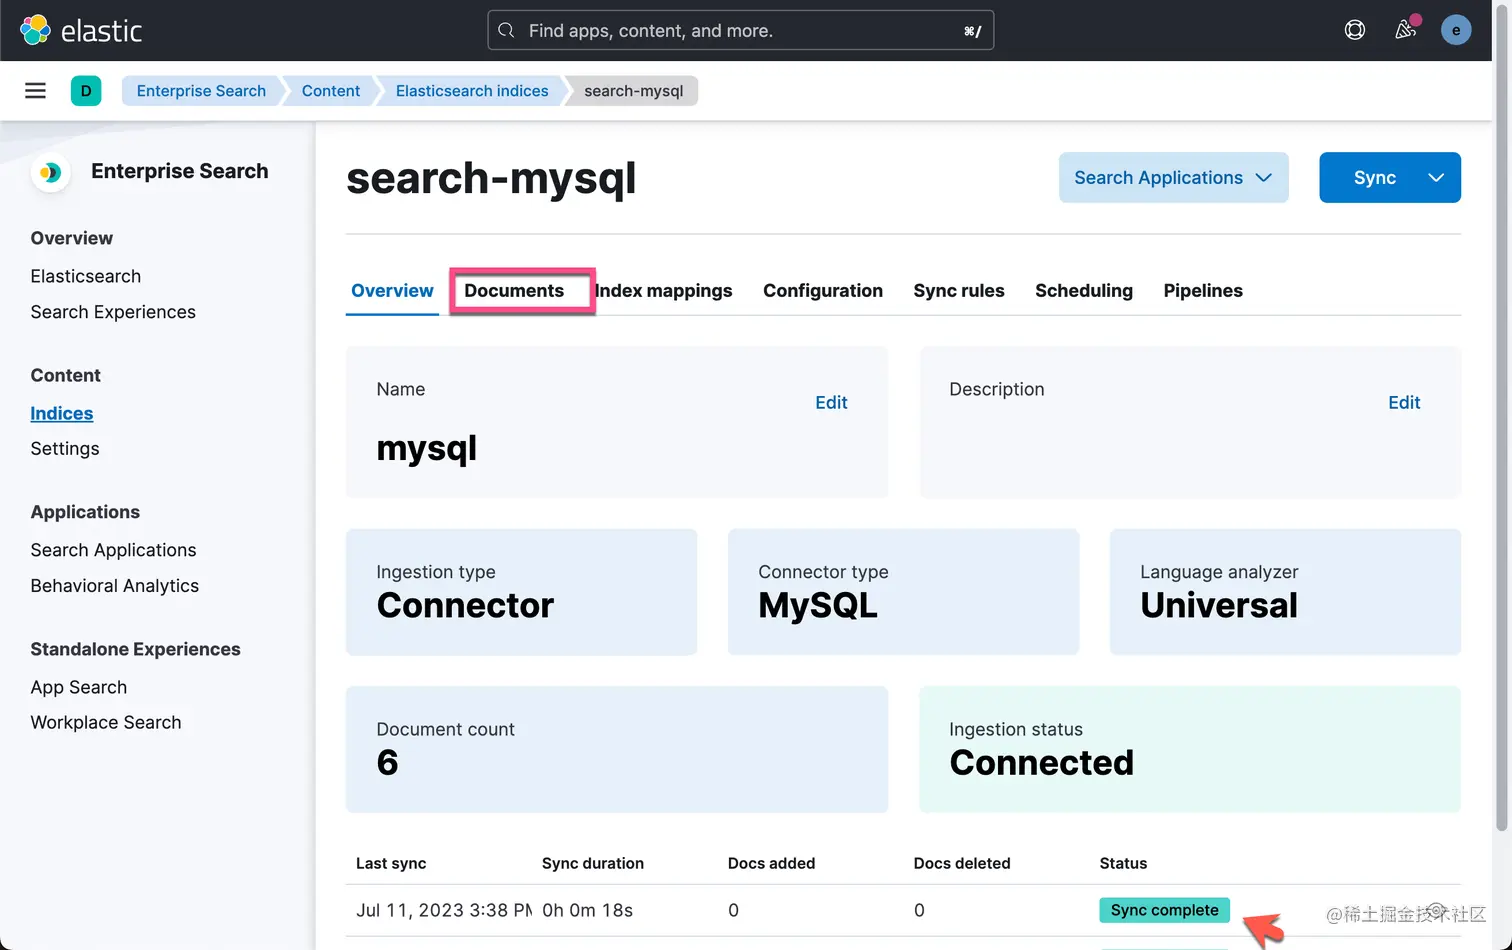Open Elasticsearch in sidebar Overview
The width and height of the screenshot is (1512, 950).
tap(86, 276)
